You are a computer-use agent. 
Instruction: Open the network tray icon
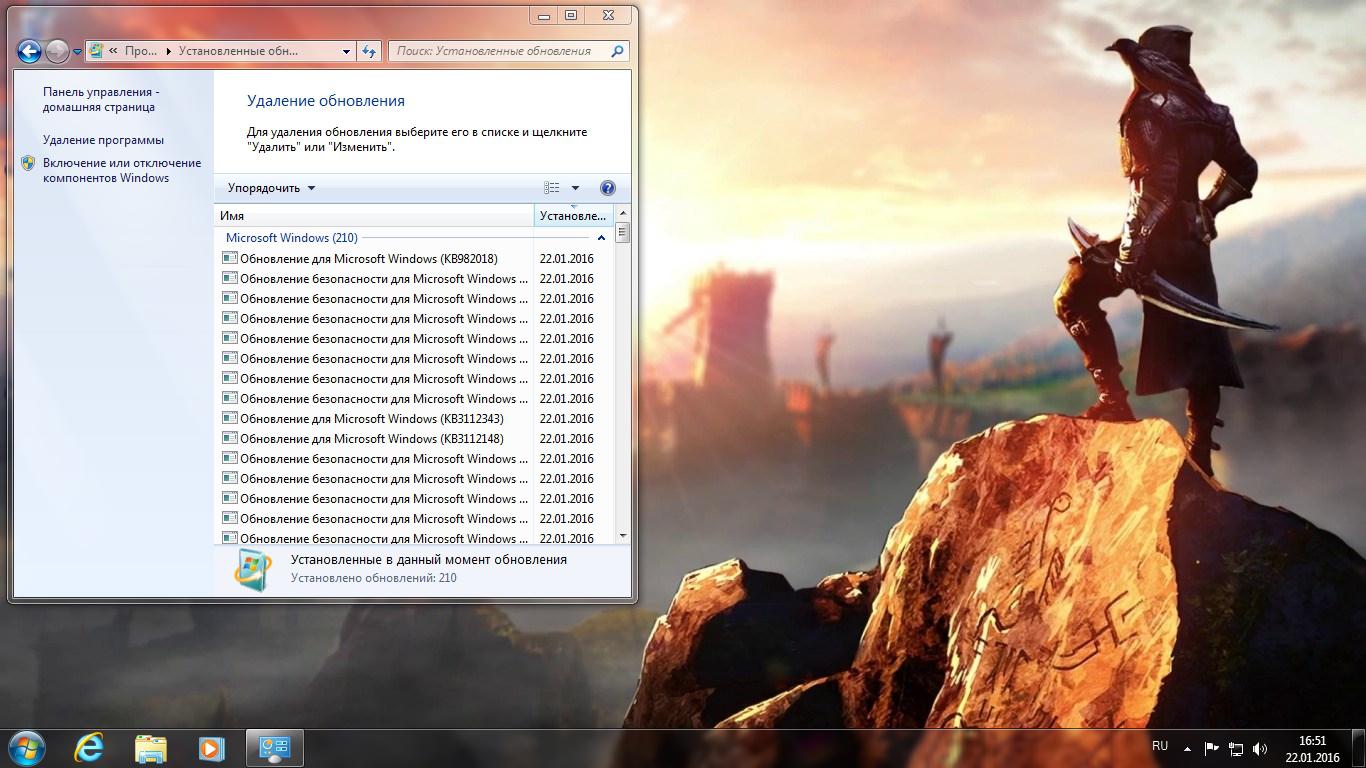pos(1236,748)
